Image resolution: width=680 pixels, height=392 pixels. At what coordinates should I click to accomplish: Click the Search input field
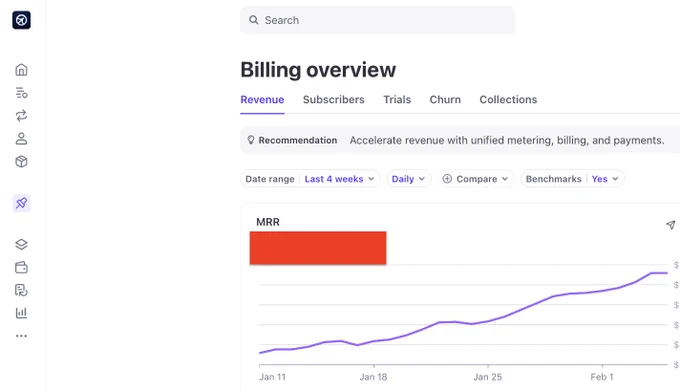coord(377,20)
